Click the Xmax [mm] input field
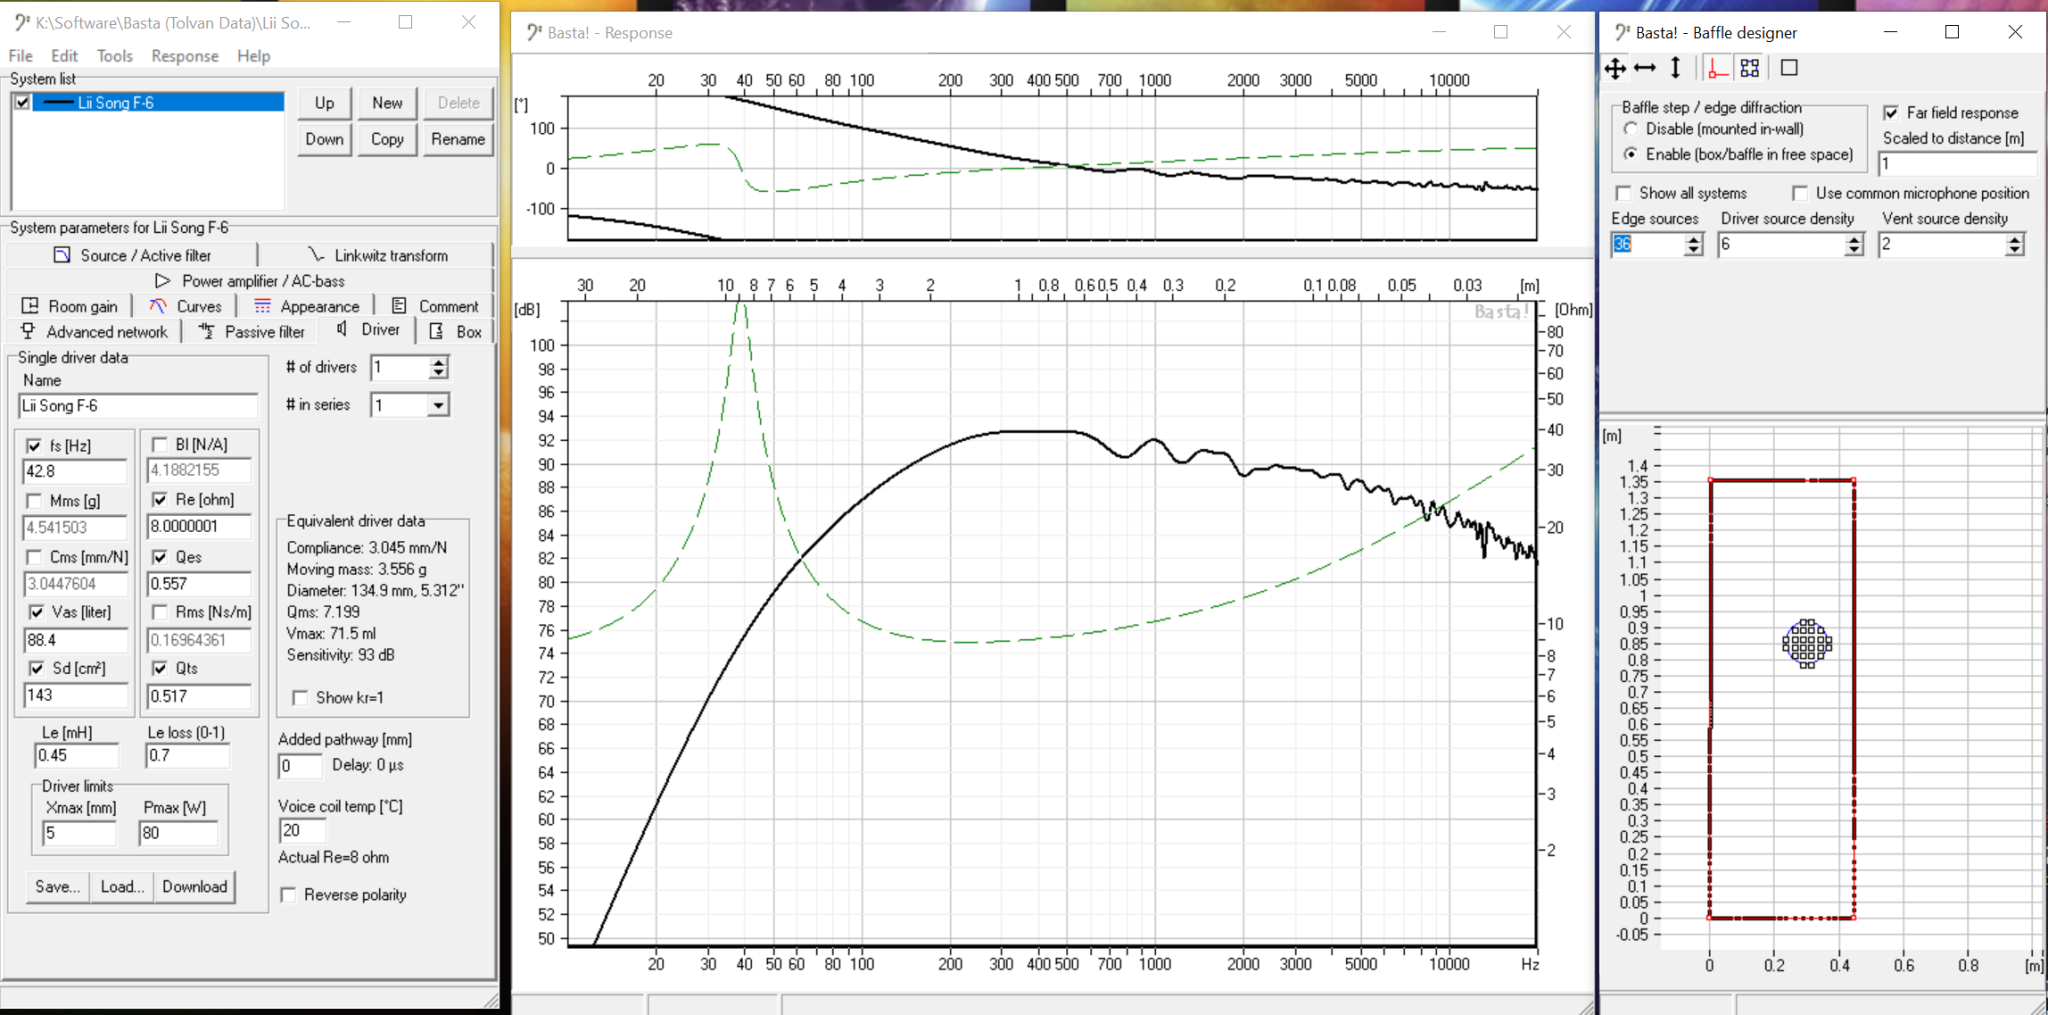Image resolution: width=2048 pixels, height=1015 pixels. pyautogui.click(x=79, y=832)
